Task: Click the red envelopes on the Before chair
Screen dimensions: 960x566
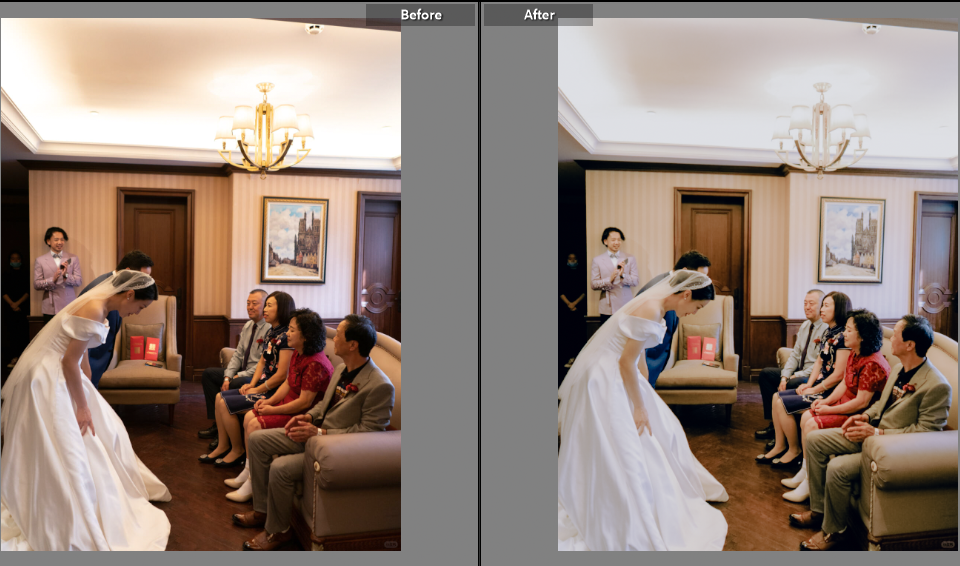Action: [144, 348]
